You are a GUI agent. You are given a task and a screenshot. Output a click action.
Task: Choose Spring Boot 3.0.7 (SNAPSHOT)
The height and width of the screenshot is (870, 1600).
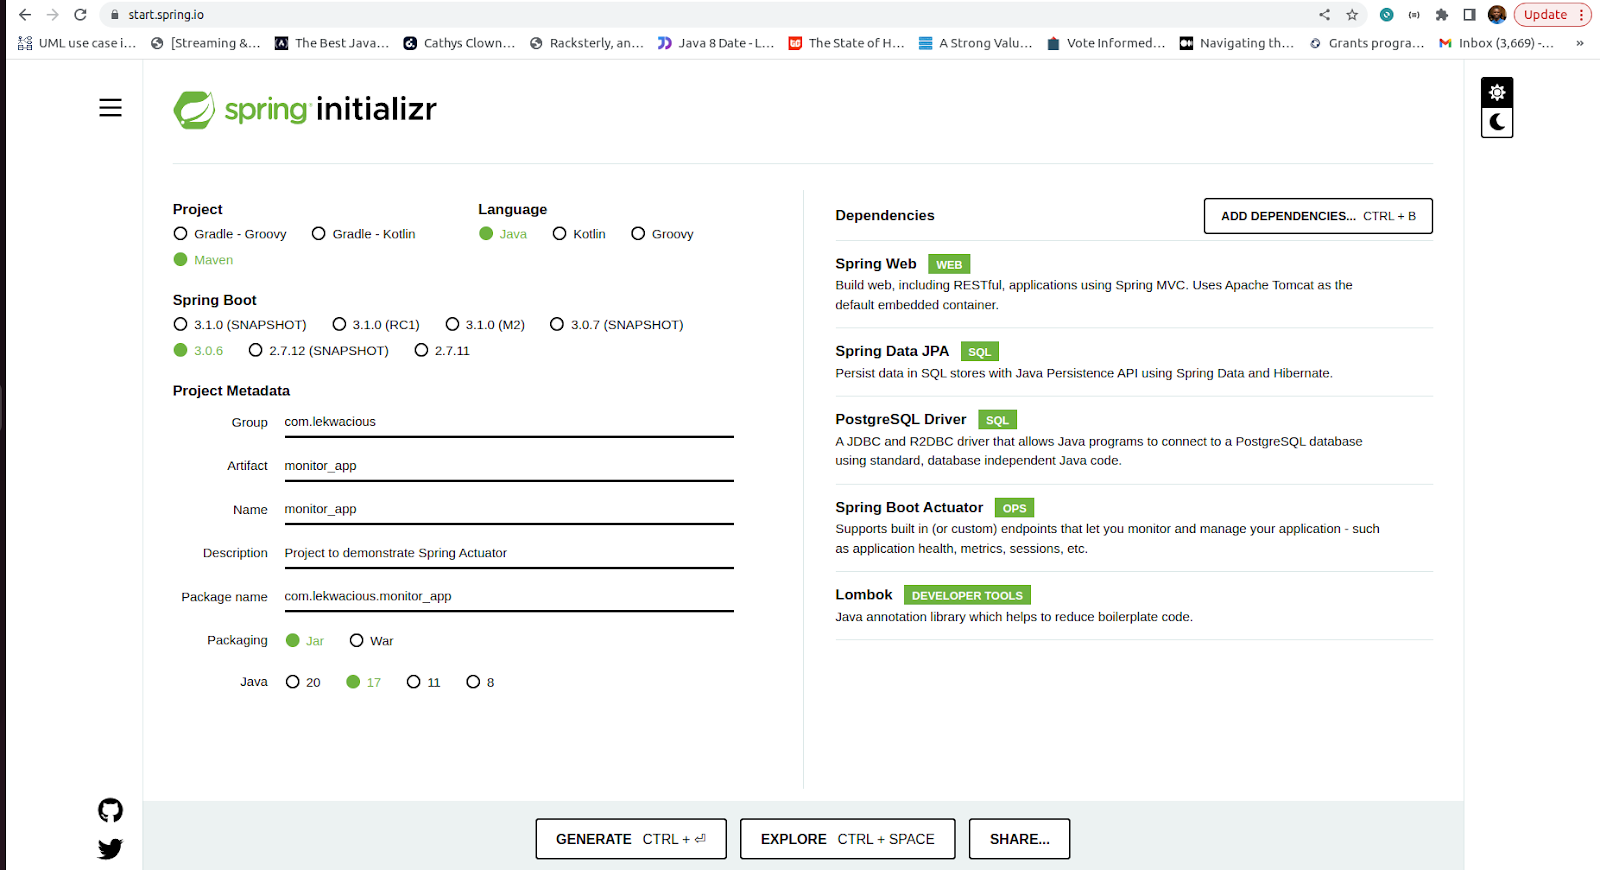(617, 325)
